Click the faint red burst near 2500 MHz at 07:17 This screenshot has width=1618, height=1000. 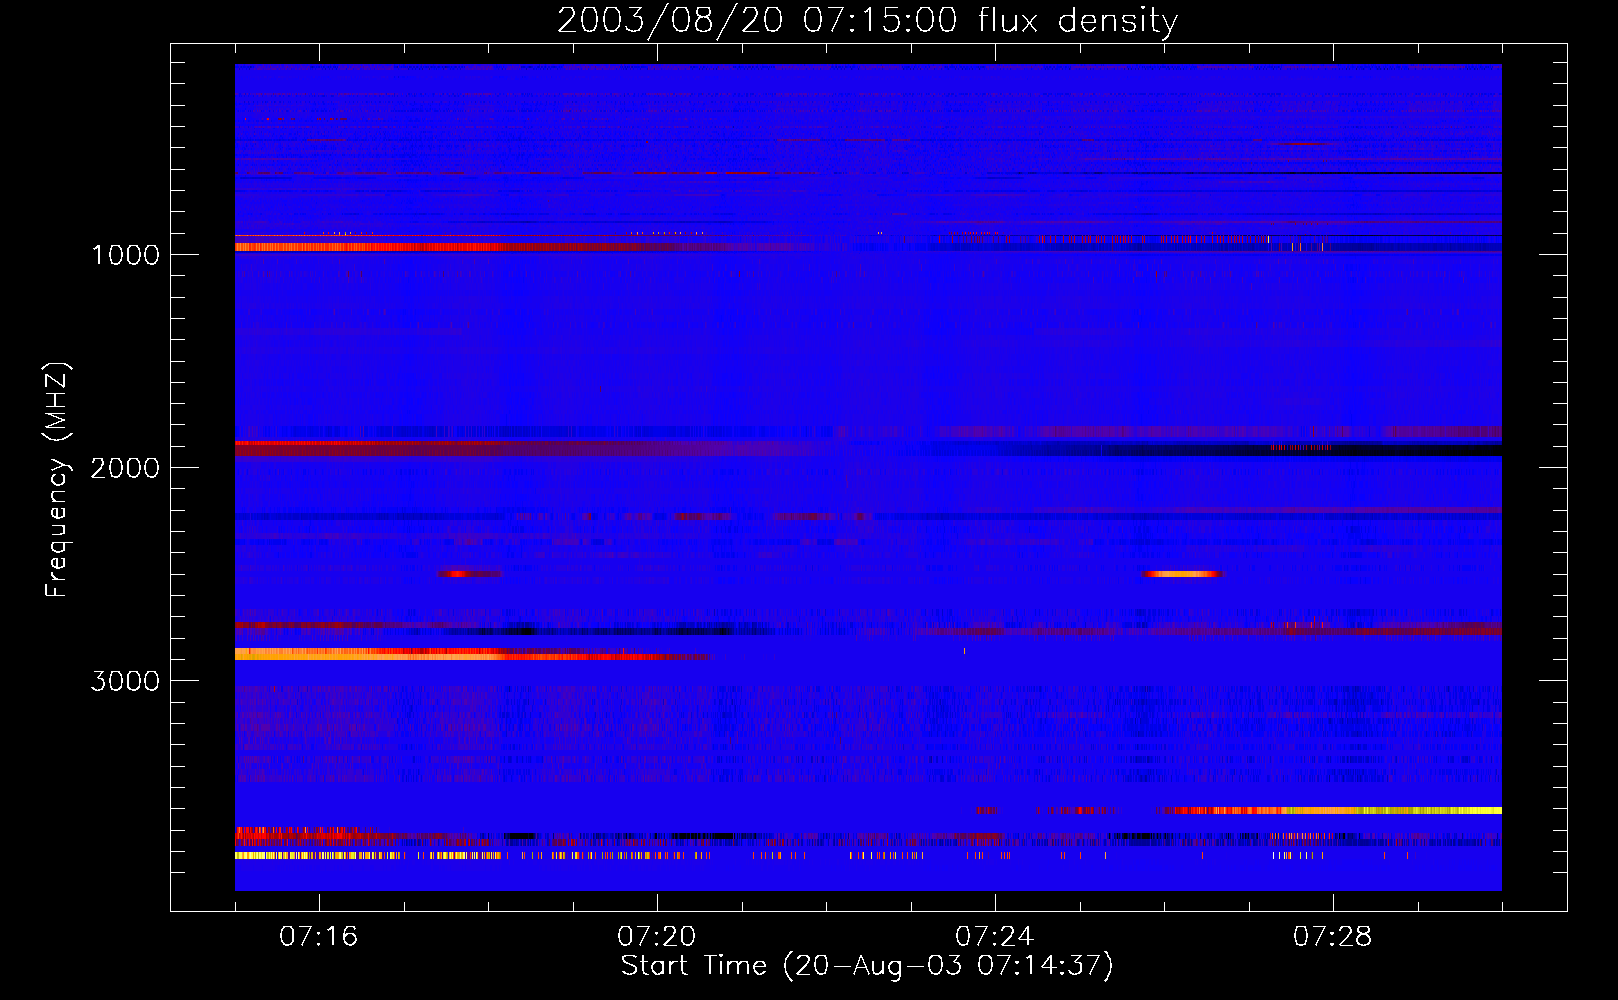470,574
